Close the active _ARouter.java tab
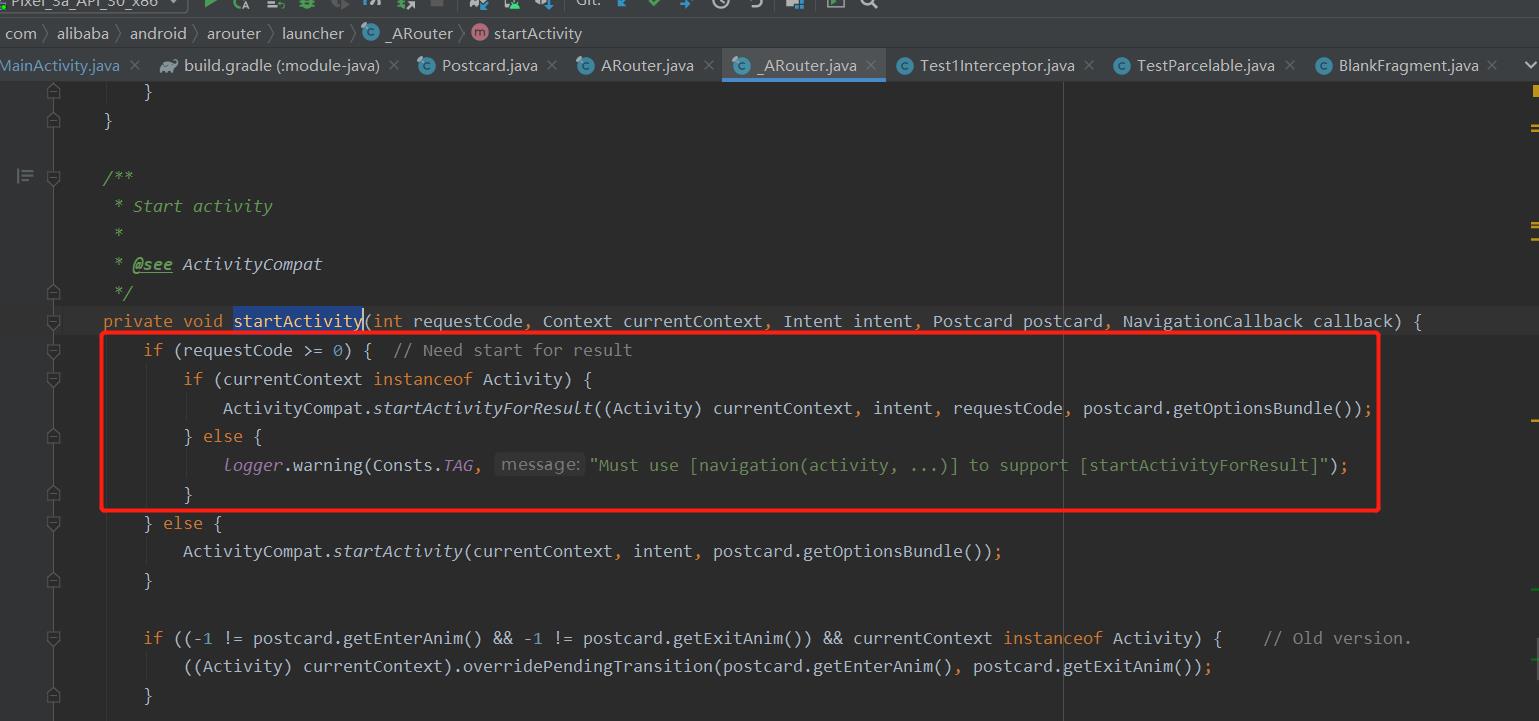Viewport: 1539px width, 721px height. (x=871, y=66)
